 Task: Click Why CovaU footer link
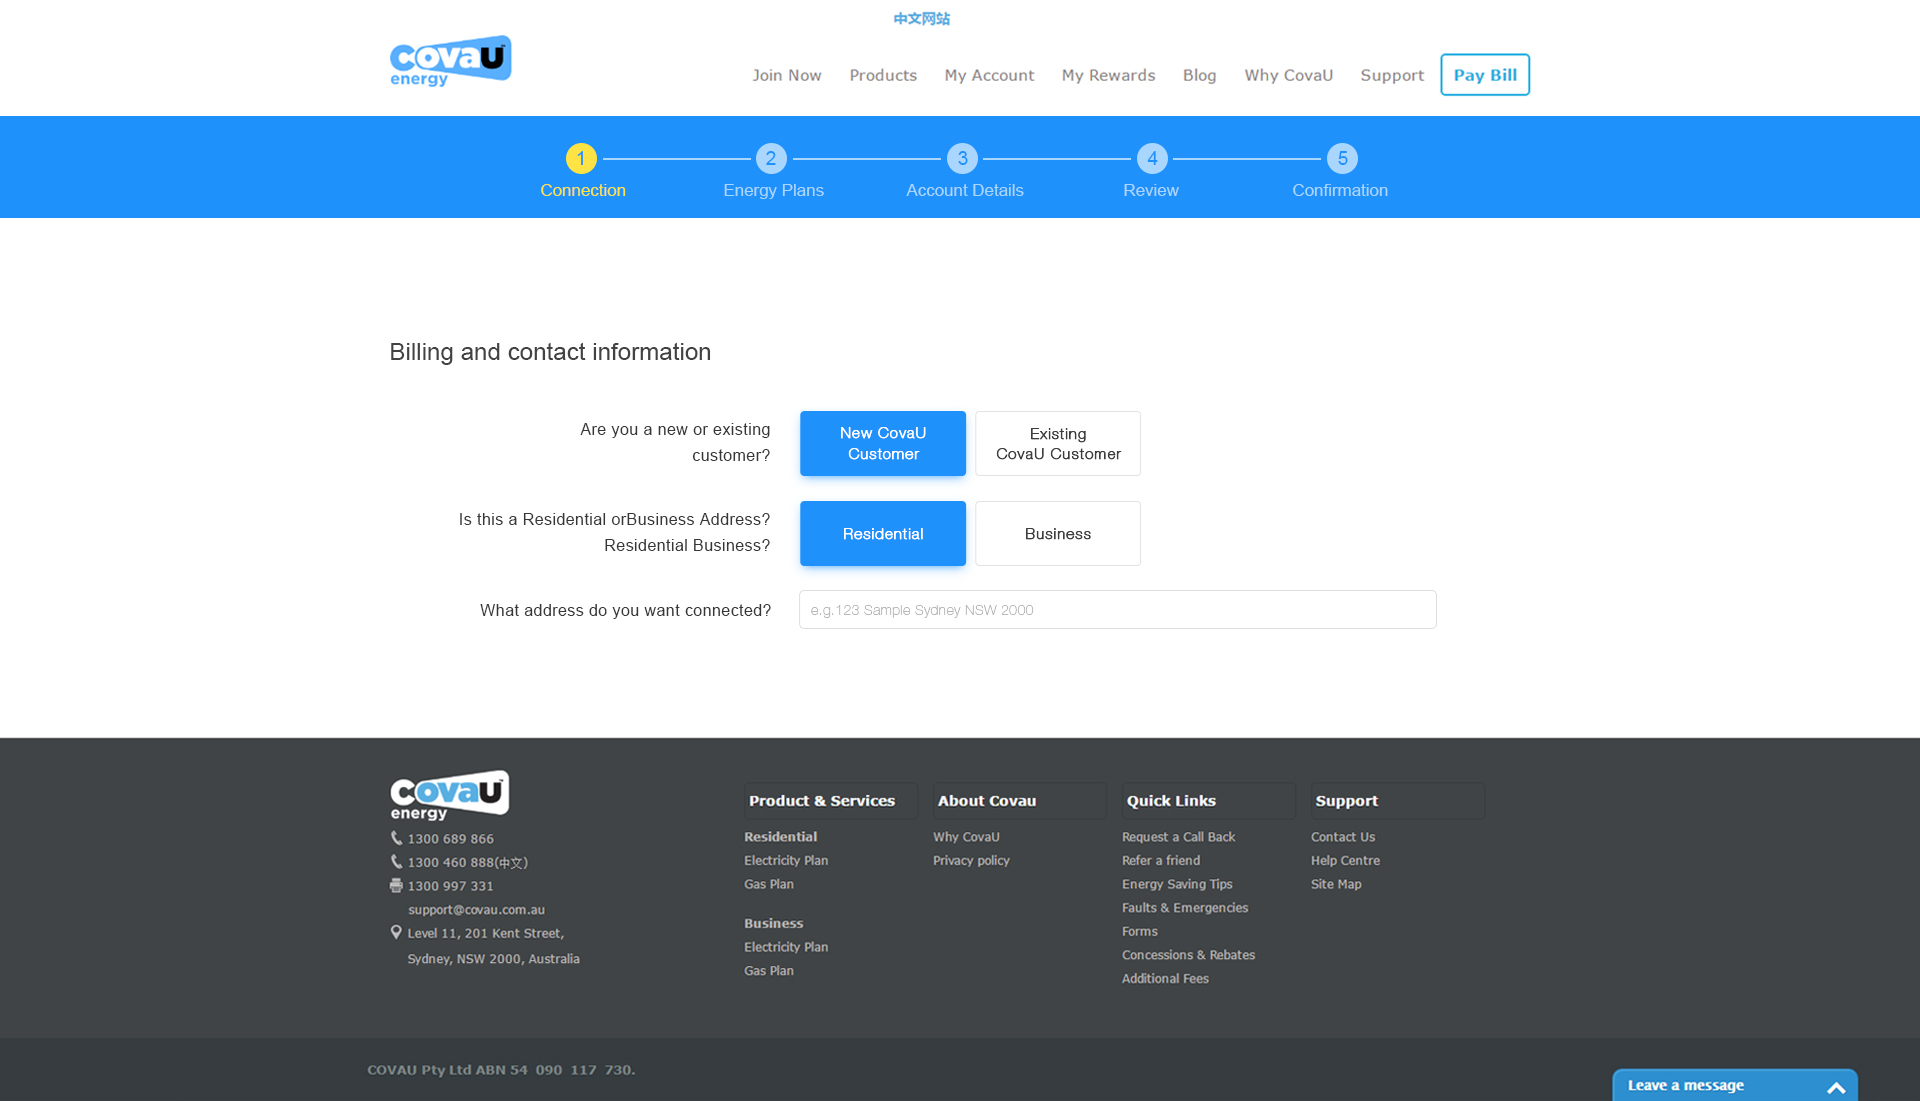tap(966, 837)
